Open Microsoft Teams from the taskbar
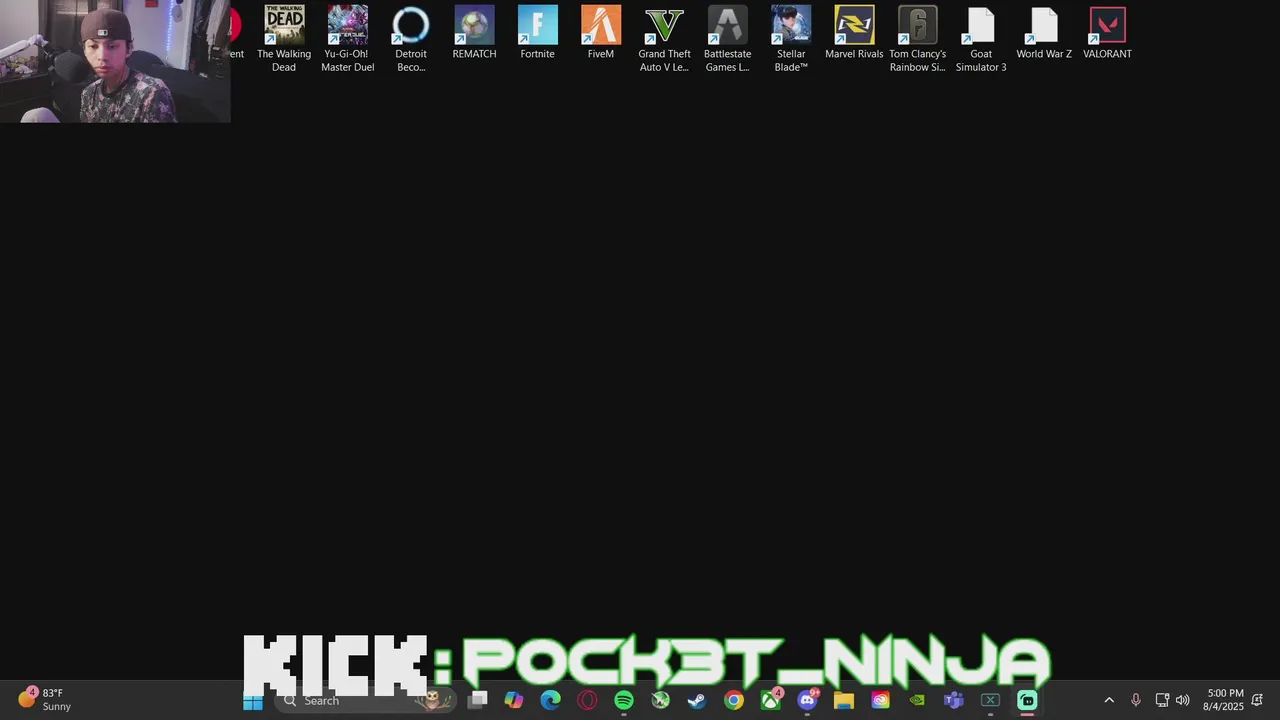 (x=954, y=701)
